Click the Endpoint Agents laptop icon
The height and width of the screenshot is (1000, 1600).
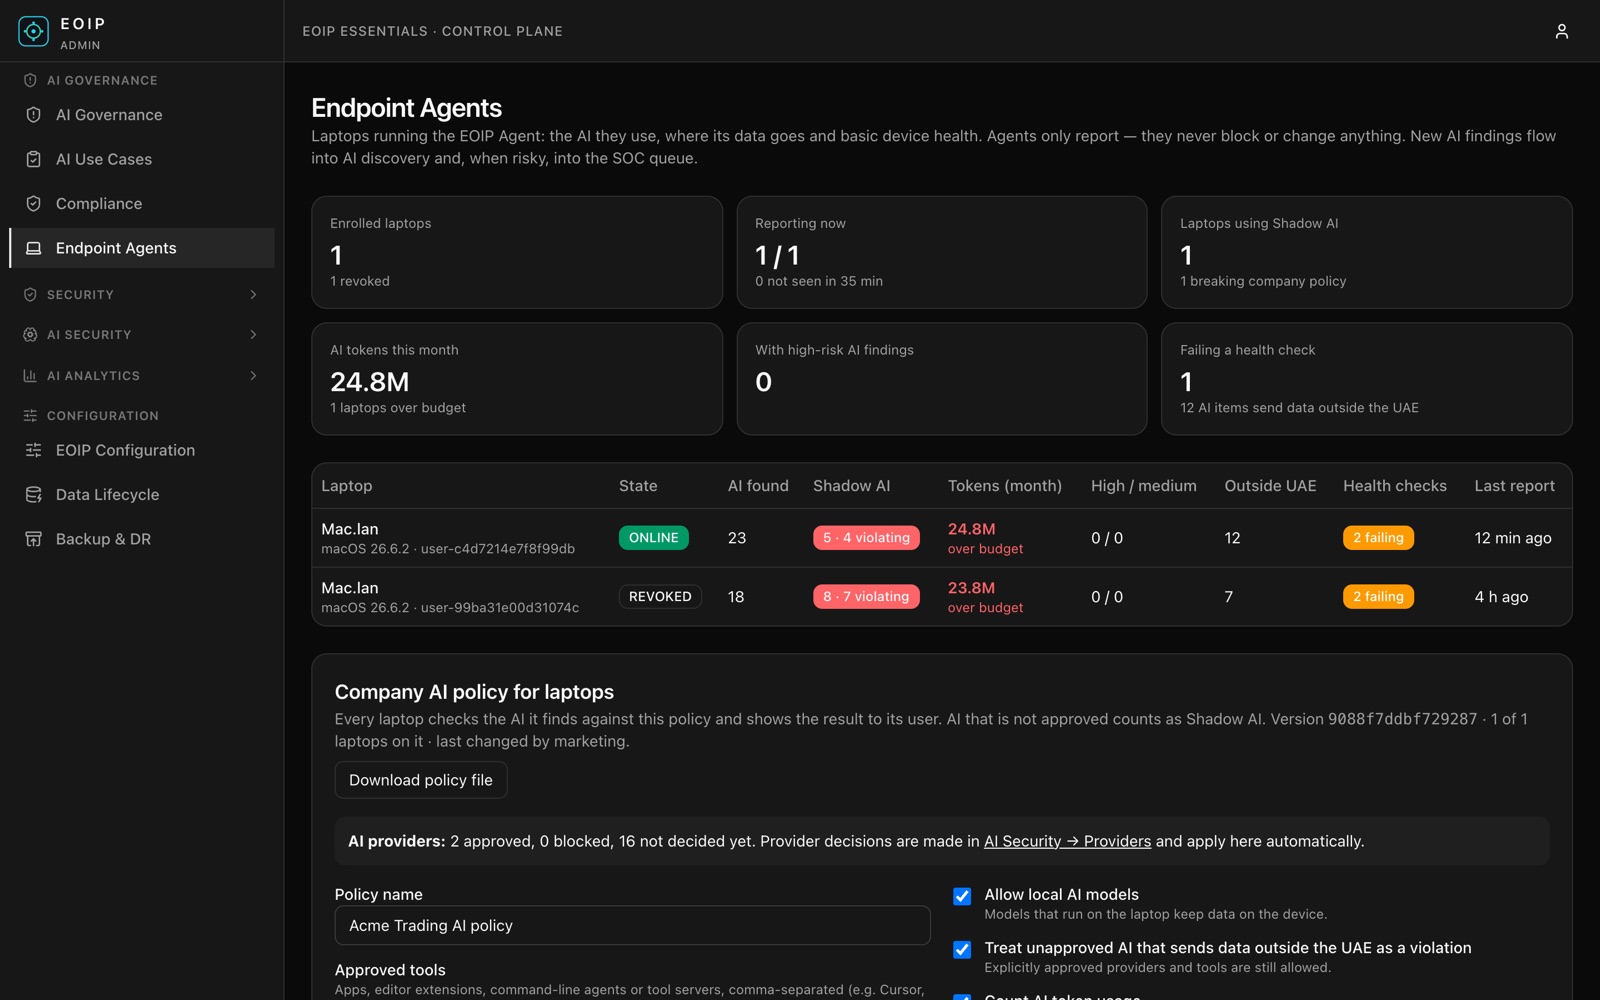pyautogui.click(x=33, y=248)
